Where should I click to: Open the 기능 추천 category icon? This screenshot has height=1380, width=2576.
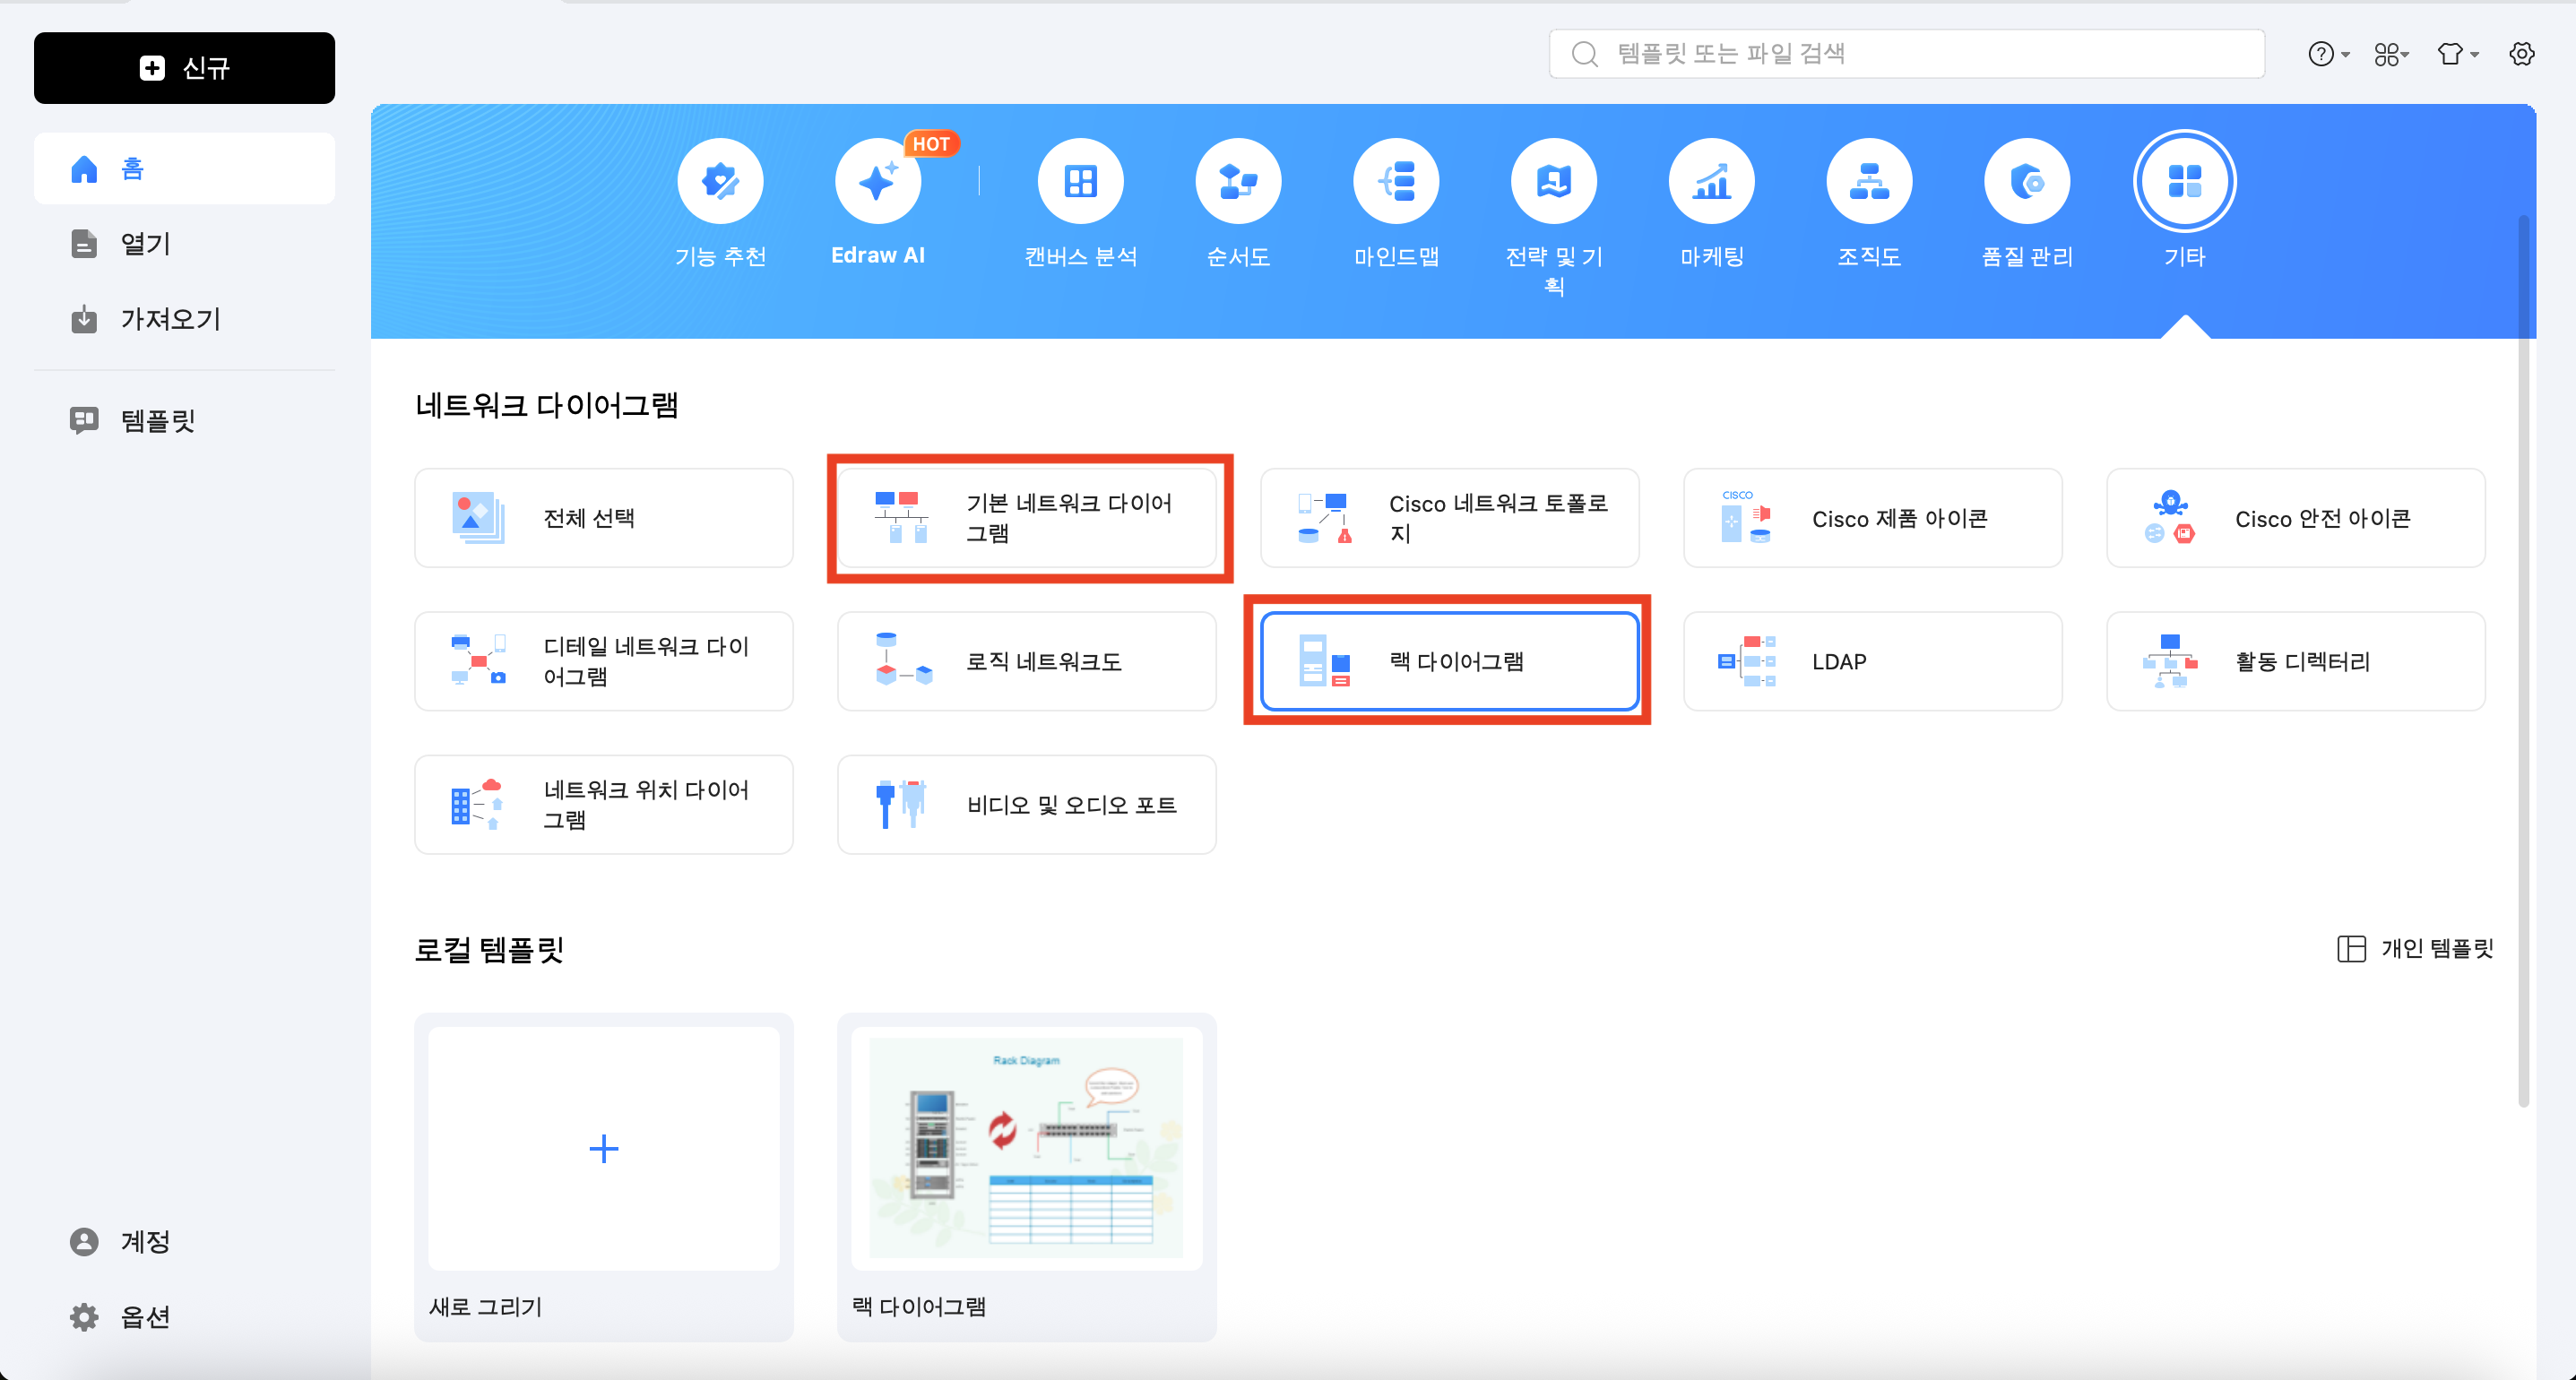[x=720, y=181]
